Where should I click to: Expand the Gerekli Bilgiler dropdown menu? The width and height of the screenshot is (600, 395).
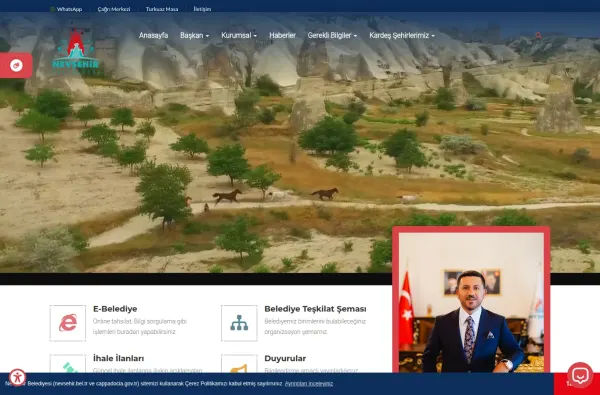[332, 35]
